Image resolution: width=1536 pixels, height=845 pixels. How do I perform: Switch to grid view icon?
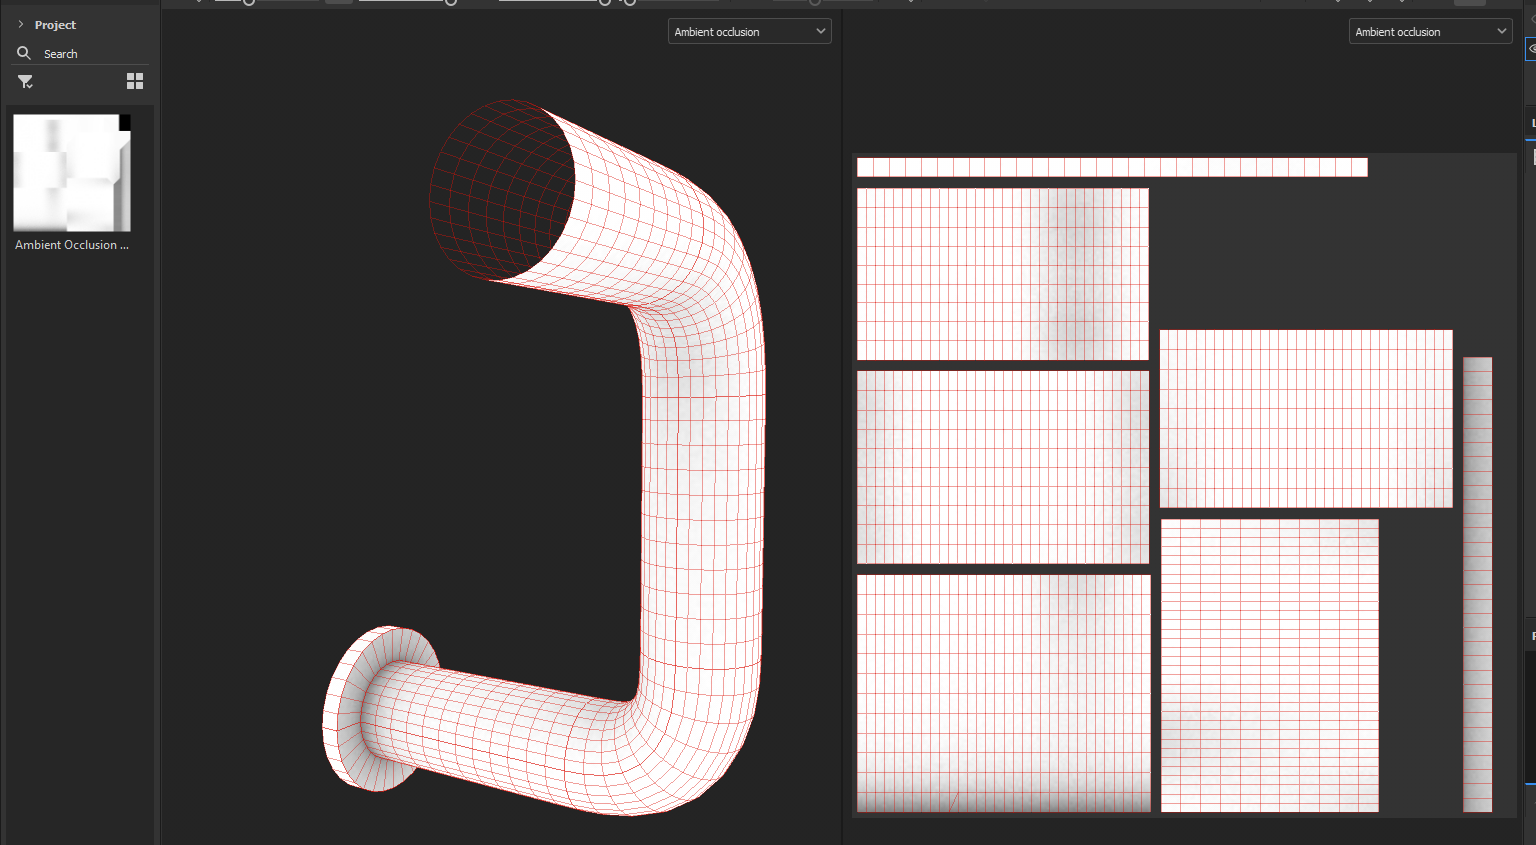pyautogui.click(x=135, y=81)
